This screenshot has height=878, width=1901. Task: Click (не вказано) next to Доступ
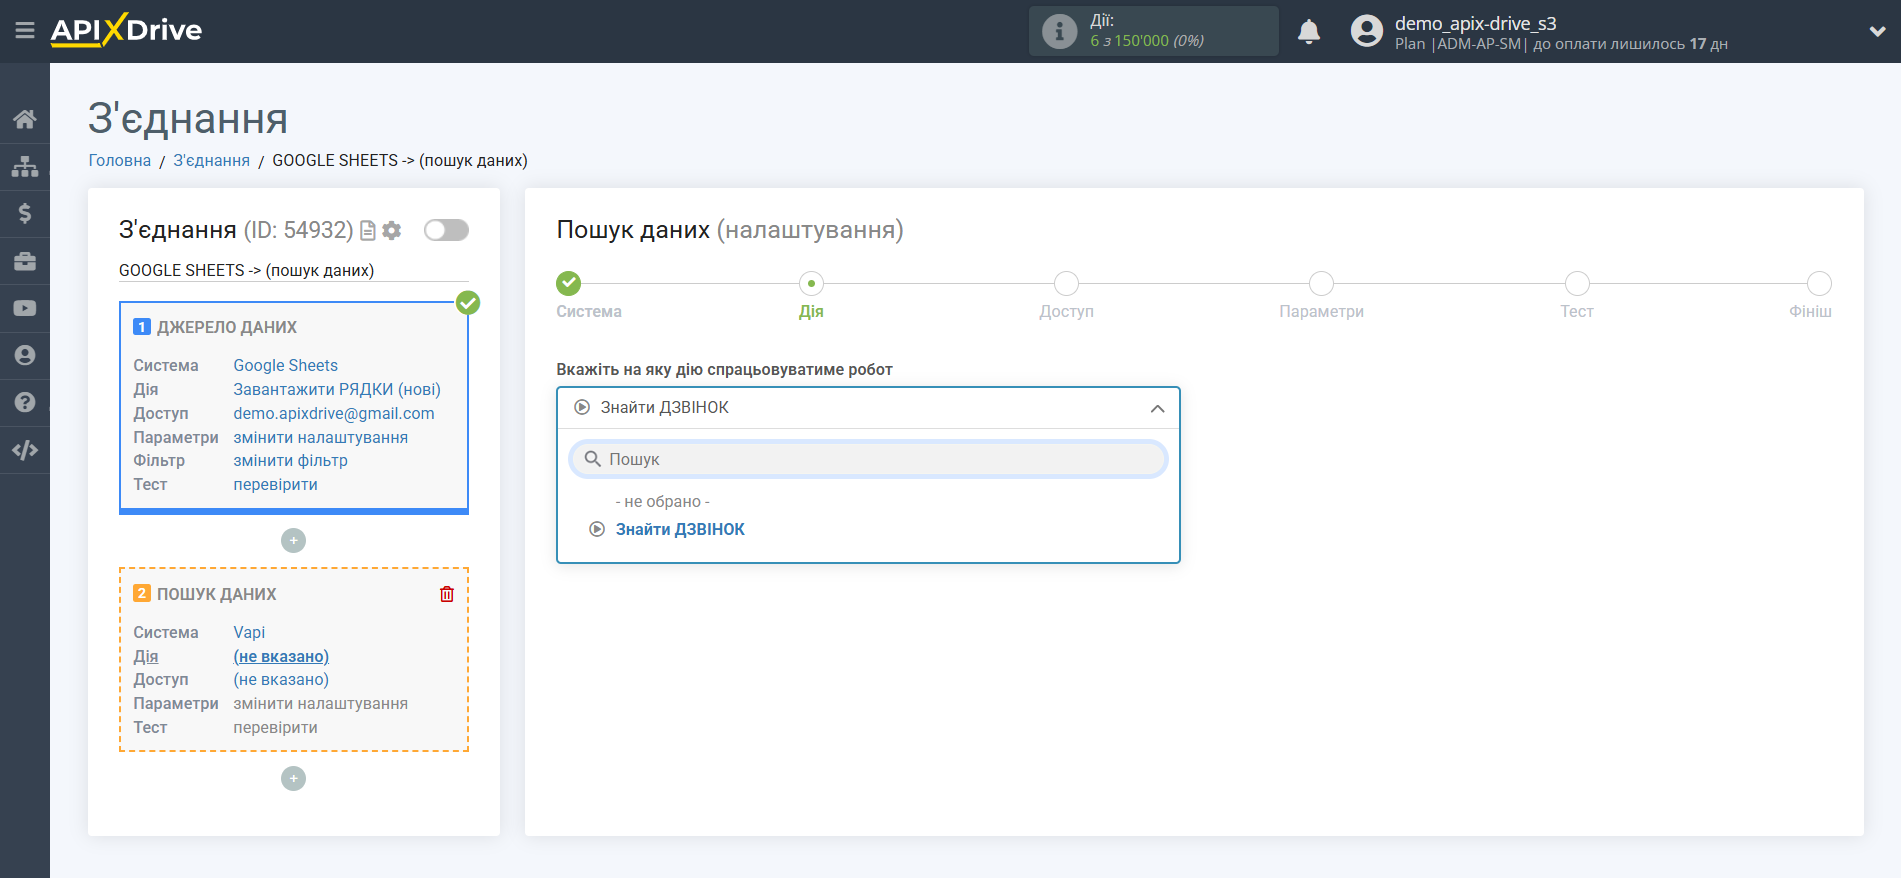281,680
